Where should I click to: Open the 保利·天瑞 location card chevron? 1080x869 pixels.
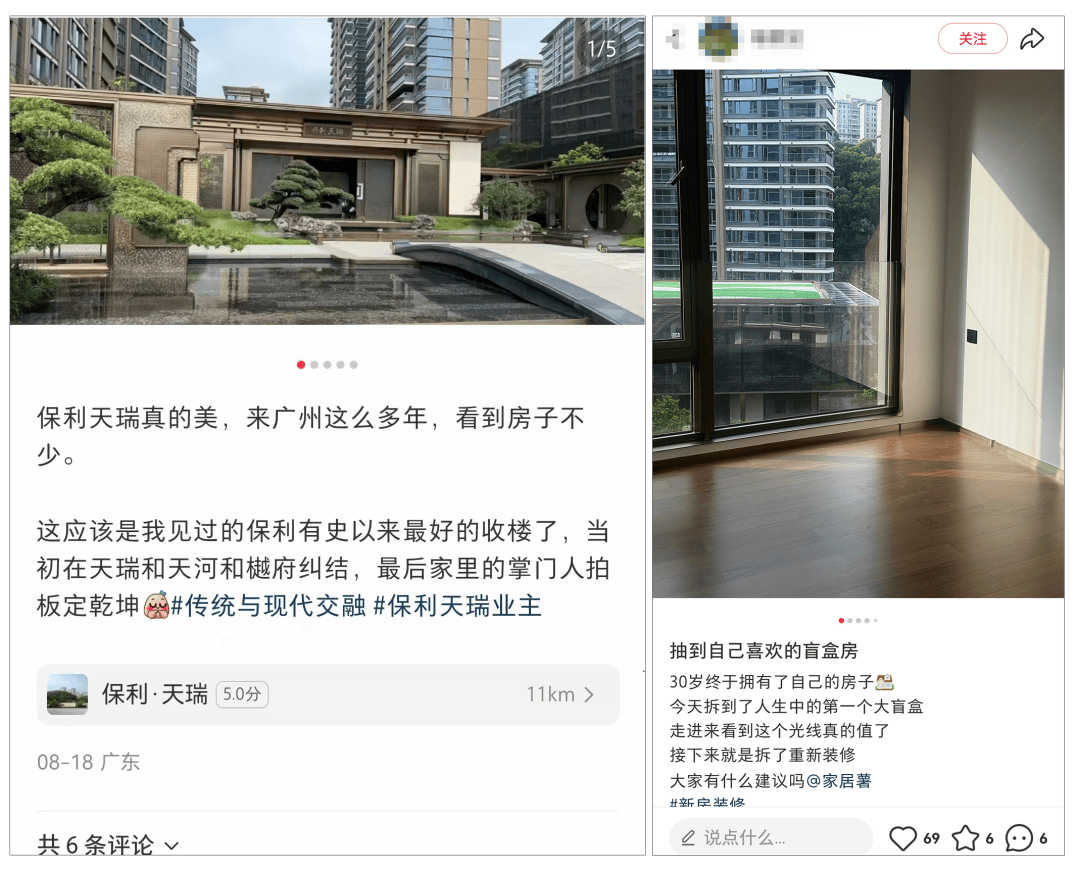(588, 695)
